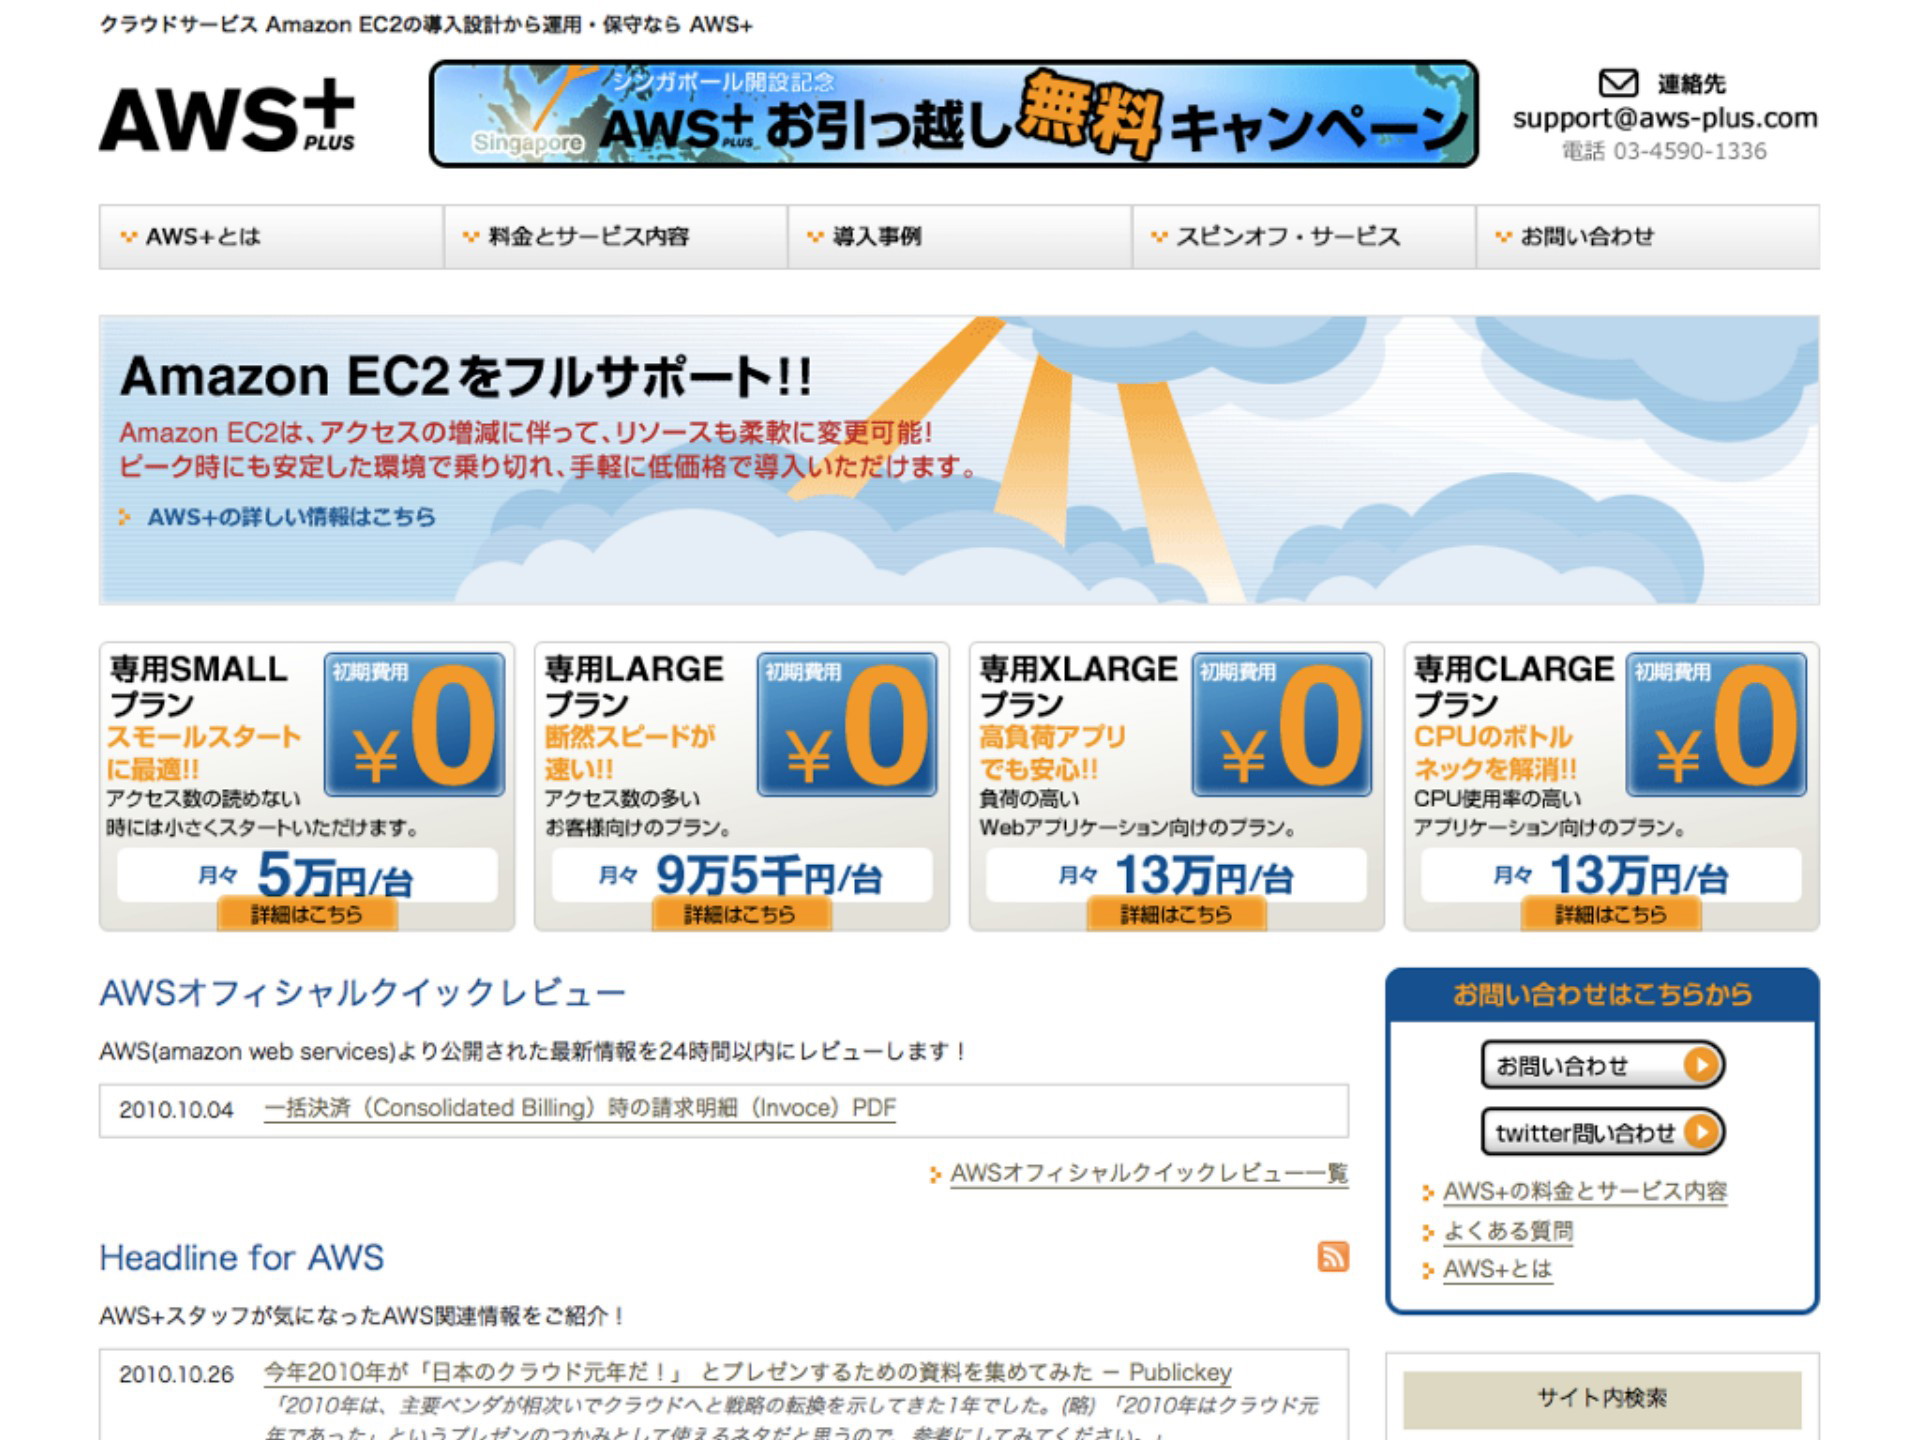Open AWS+の料金とサービス内容 sidebar link
1920x1440 pixels.
tap(1585, 1191)
